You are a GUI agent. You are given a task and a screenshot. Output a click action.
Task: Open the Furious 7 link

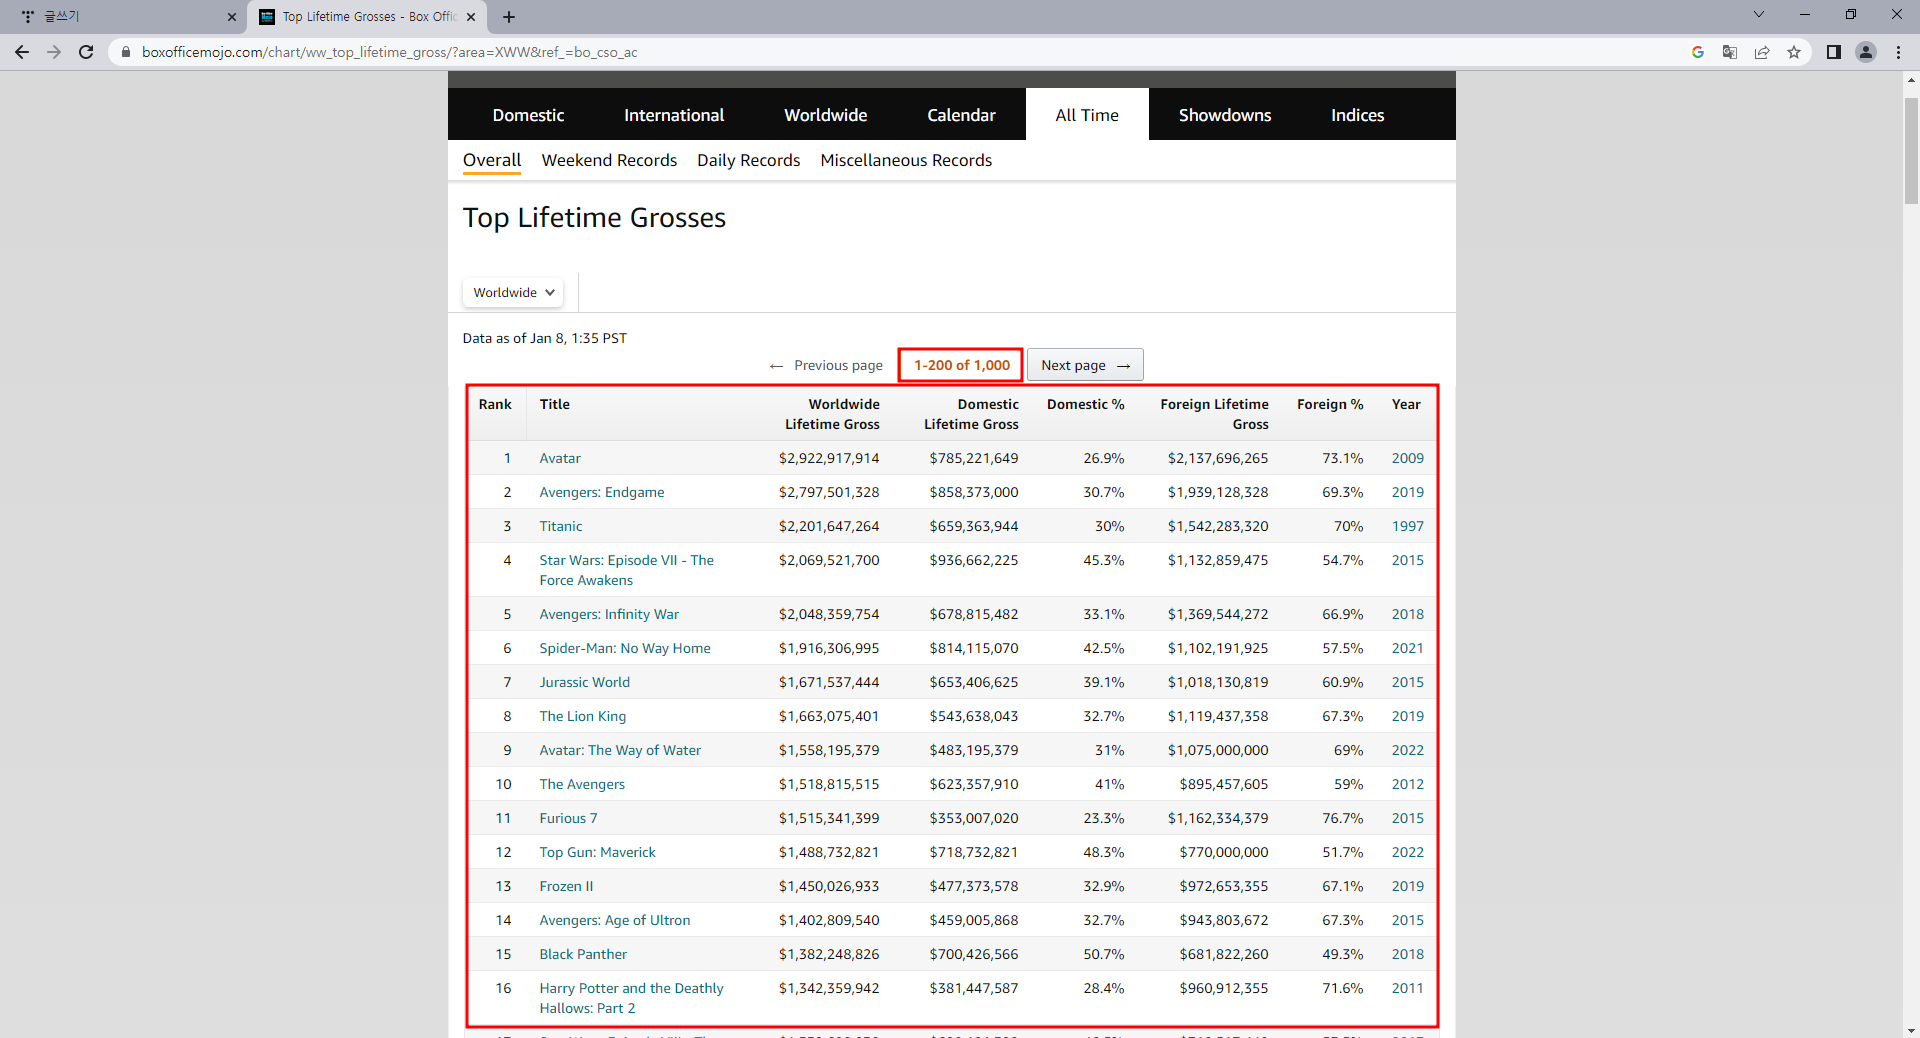(x=569, y=818)
